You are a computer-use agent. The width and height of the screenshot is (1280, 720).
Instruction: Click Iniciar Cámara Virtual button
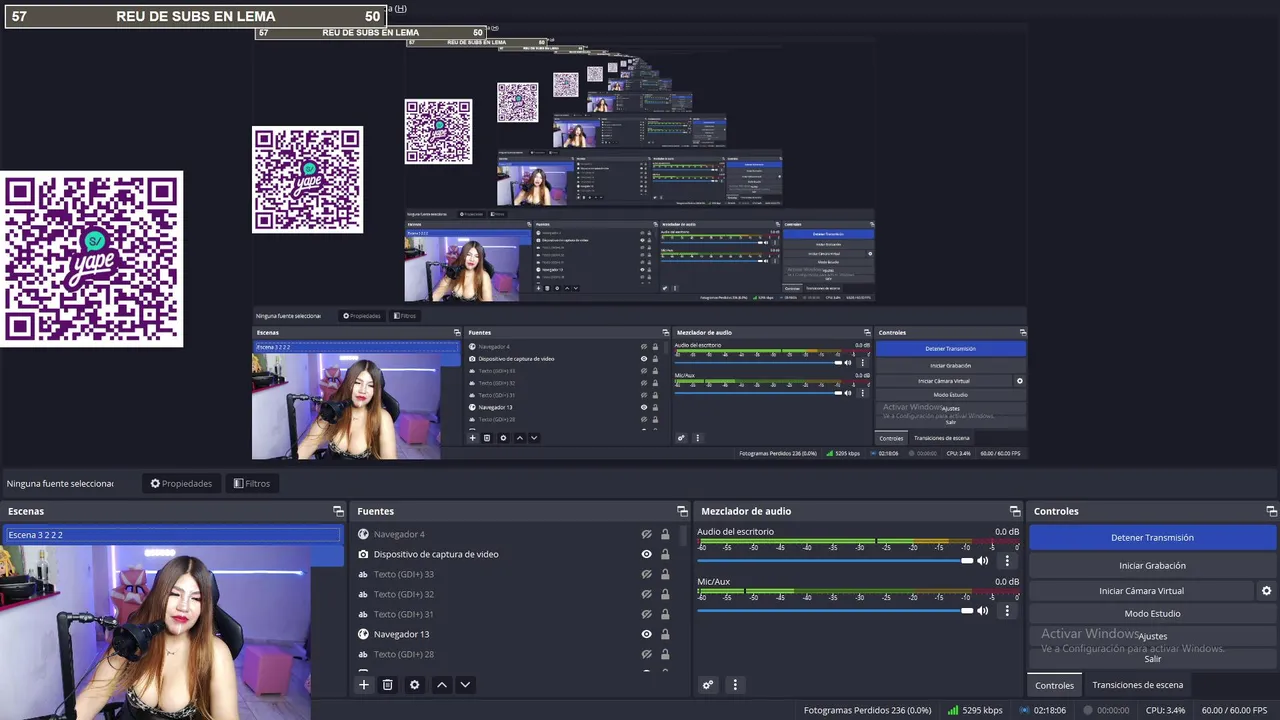pos(1141,591)
